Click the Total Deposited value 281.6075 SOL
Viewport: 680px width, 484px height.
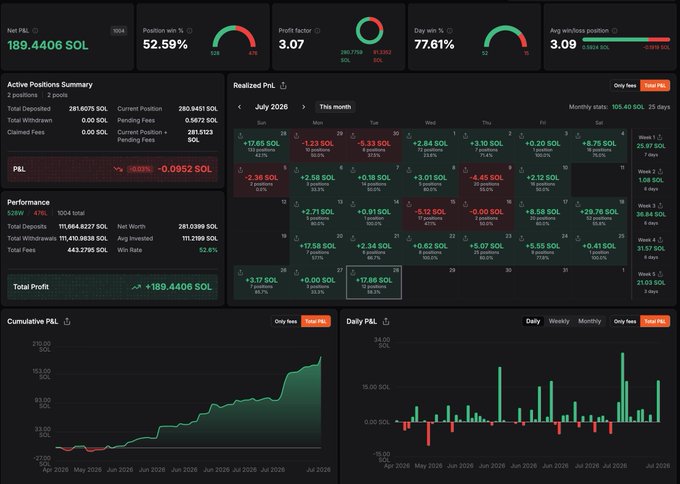tap(88, 109)
